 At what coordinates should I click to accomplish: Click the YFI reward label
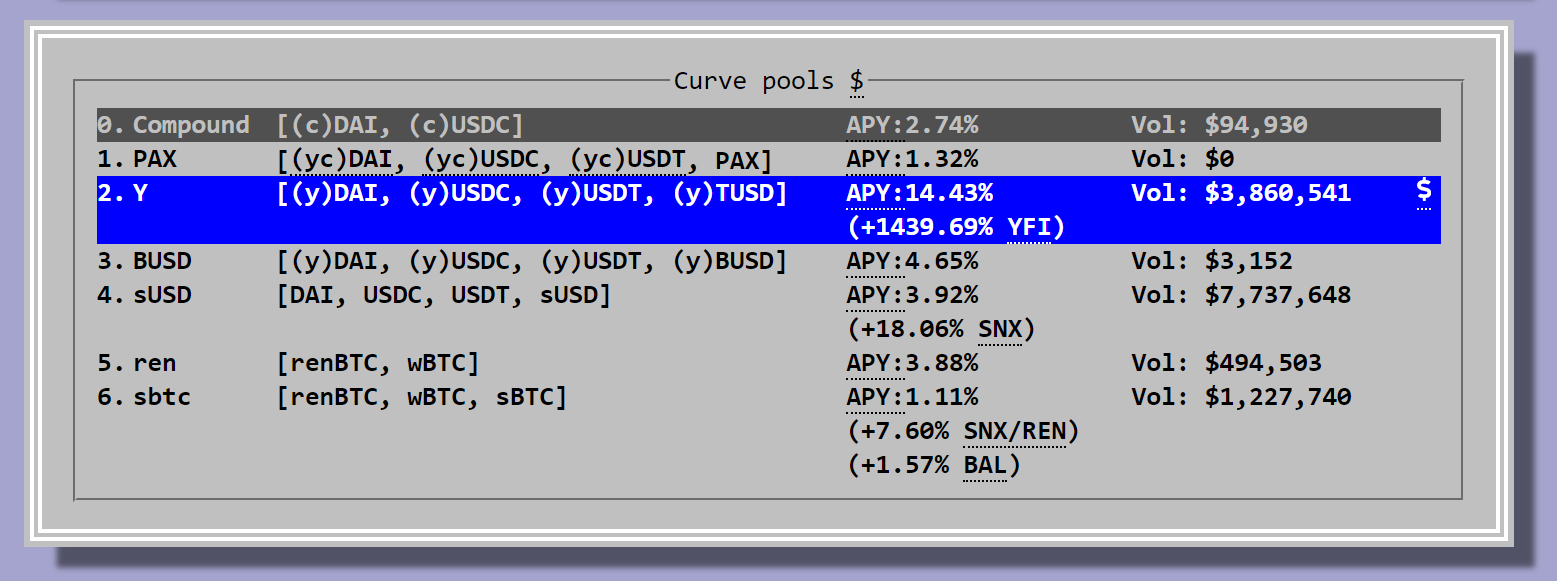(x=1029, y=227)
